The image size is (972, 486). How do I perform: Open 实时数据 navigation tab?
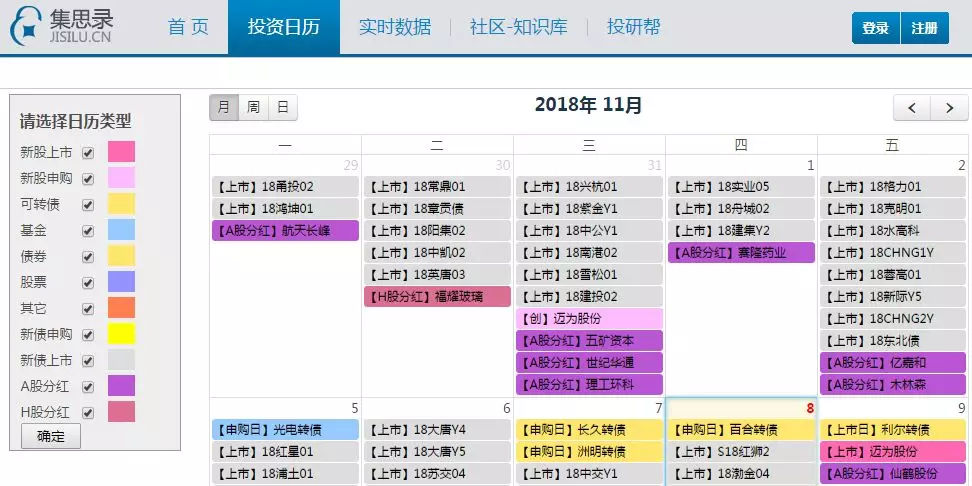point(395,27)
